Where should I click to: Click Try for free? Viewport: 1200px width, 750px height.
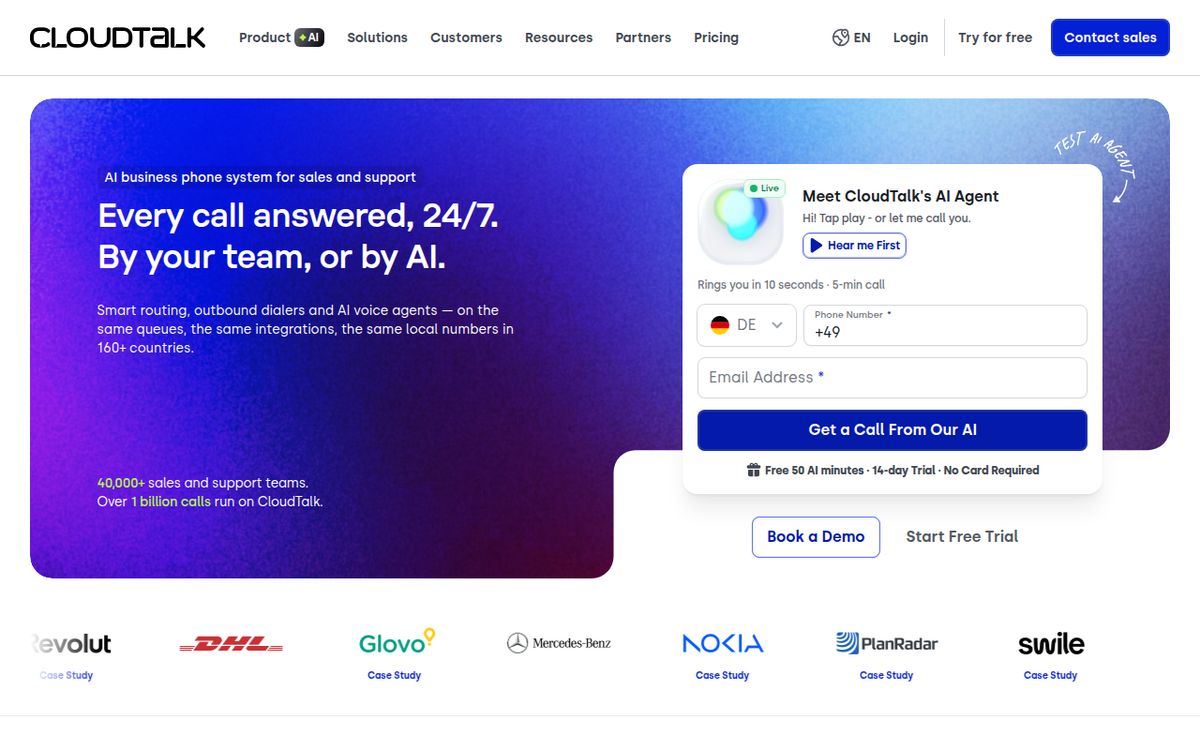pyautogui.click(x=995, y=37)
